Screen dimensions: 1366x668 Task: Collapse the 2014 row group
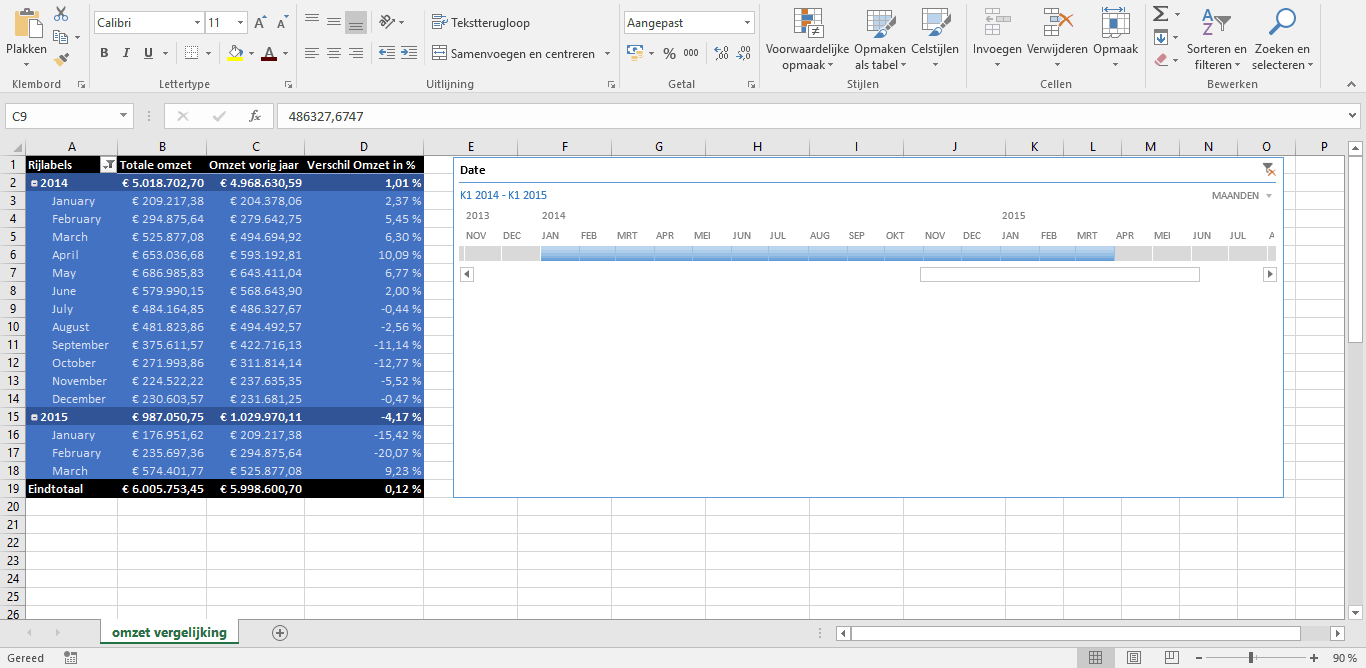tap(34, 183)
